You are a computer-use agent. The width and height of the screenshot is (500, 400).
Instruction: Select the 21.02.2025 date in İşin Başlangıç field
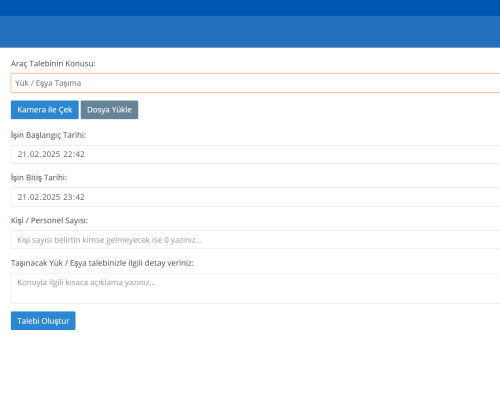(x=39, y=154)
